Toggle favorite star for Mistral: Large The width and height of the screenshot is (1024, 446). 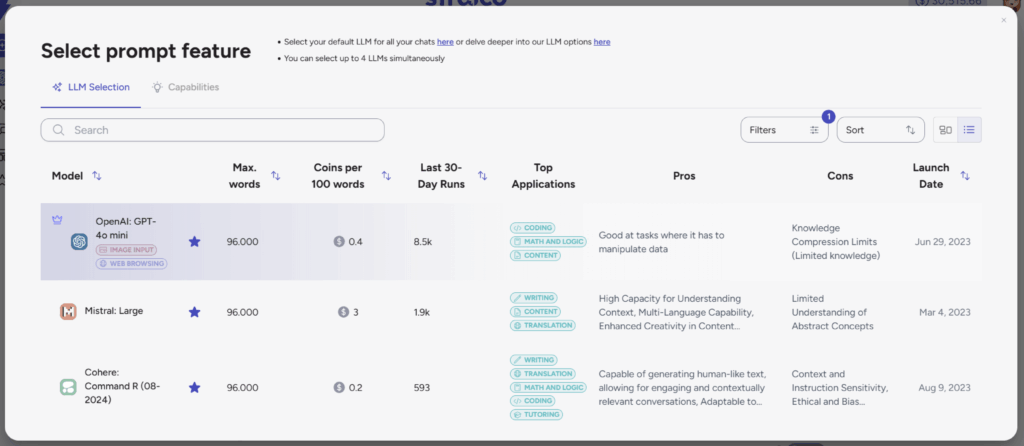point(194,312)
